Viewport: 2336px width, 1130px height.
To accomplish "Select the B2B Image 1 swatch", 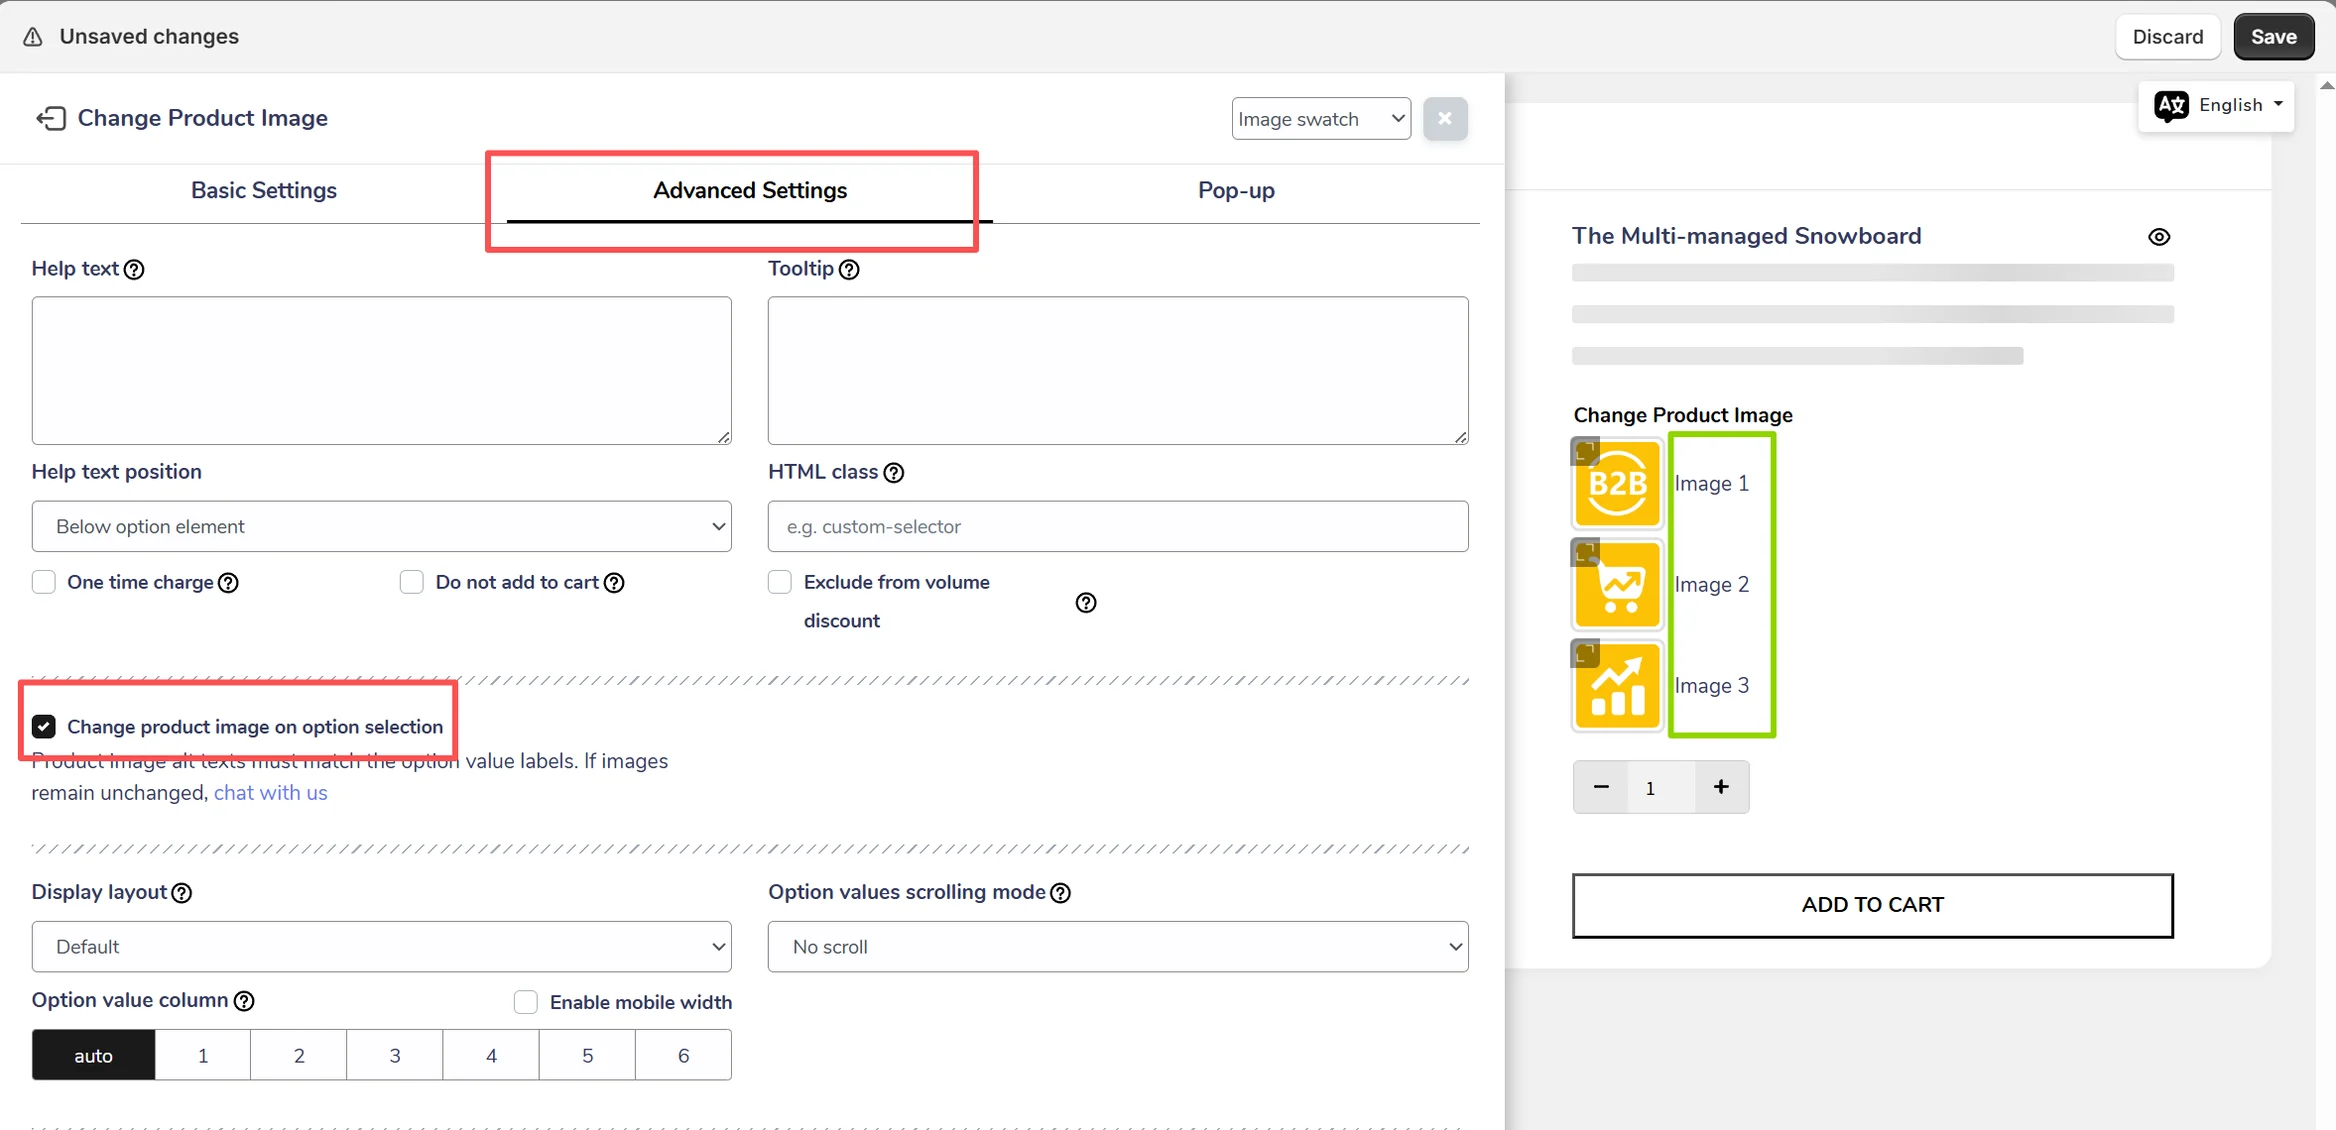I will (1617, 484).
